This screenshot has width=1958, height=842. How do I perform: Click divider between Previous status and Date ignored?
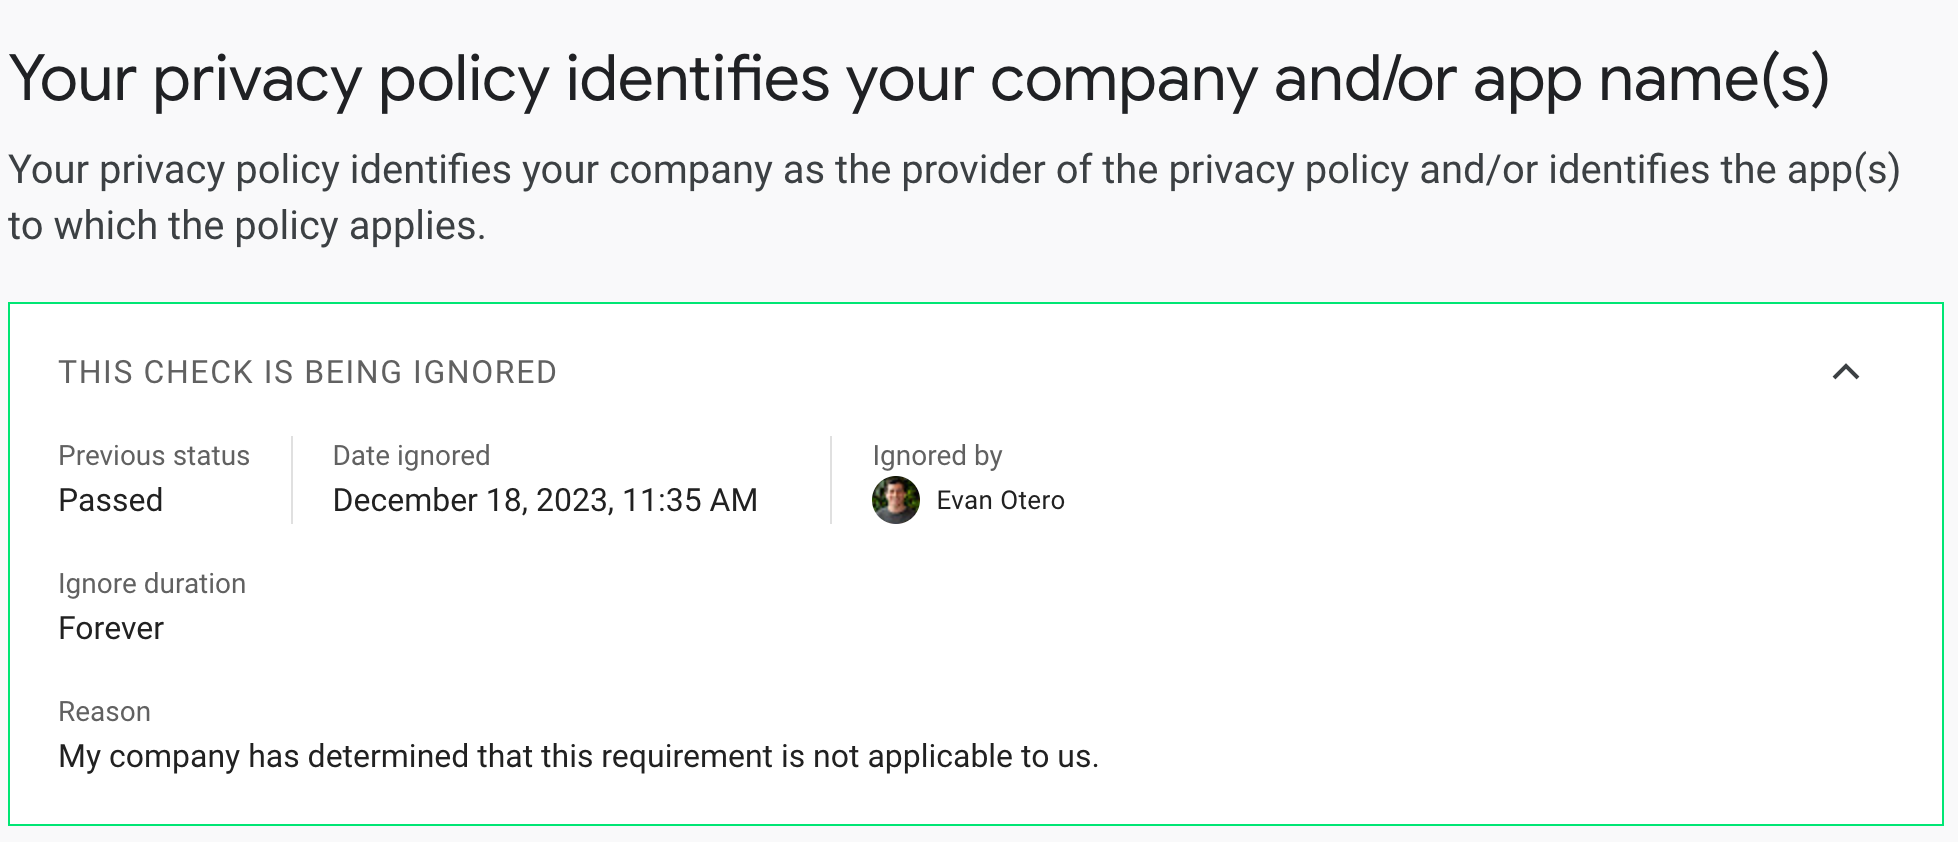click(292, 480)
